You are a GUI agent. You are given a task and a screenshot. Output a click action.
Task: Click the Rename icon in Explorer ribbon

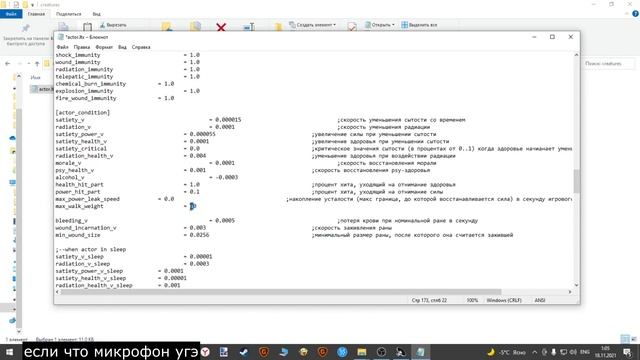pos(249,27)
